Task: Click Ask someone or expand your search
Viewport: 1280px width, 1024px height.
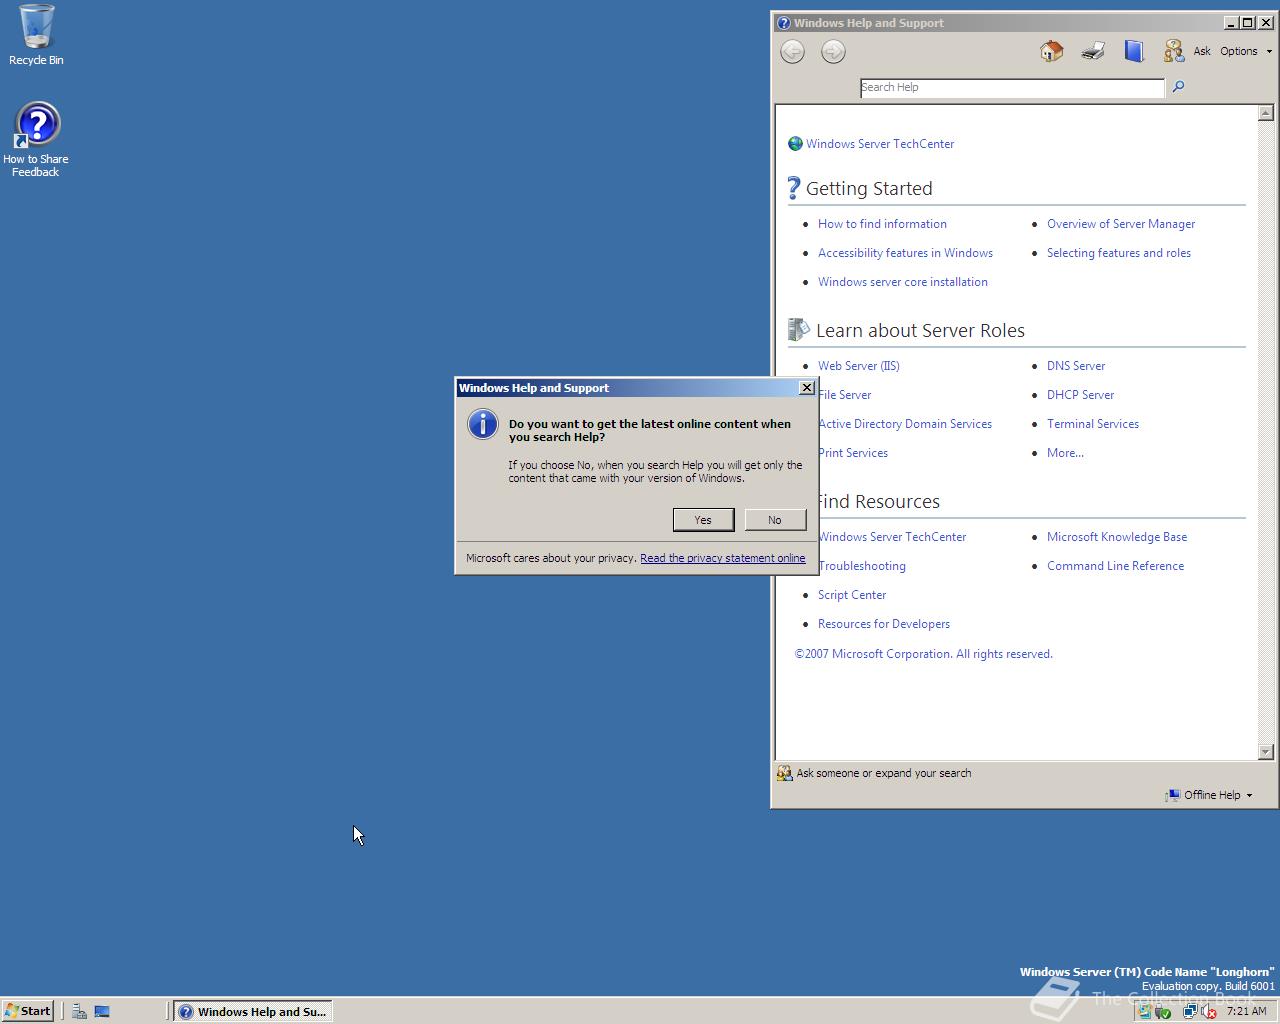Action: [874, 773]
